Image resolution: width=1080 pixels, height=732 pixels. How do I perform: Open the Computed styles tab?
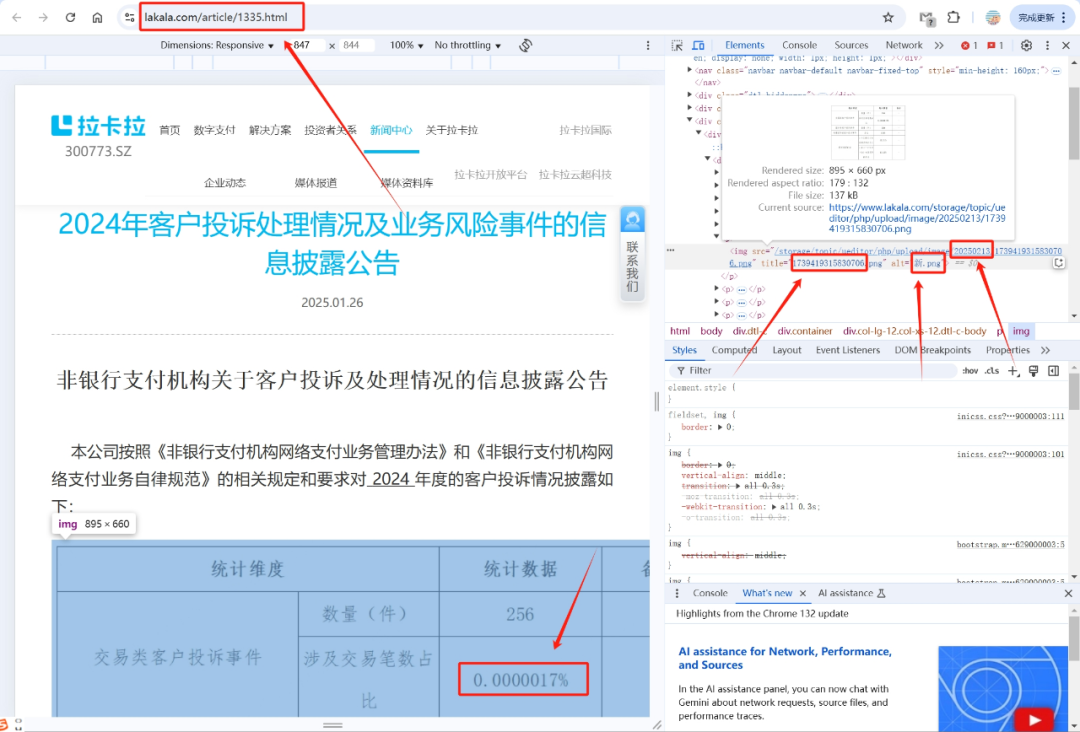pos(734,351)
